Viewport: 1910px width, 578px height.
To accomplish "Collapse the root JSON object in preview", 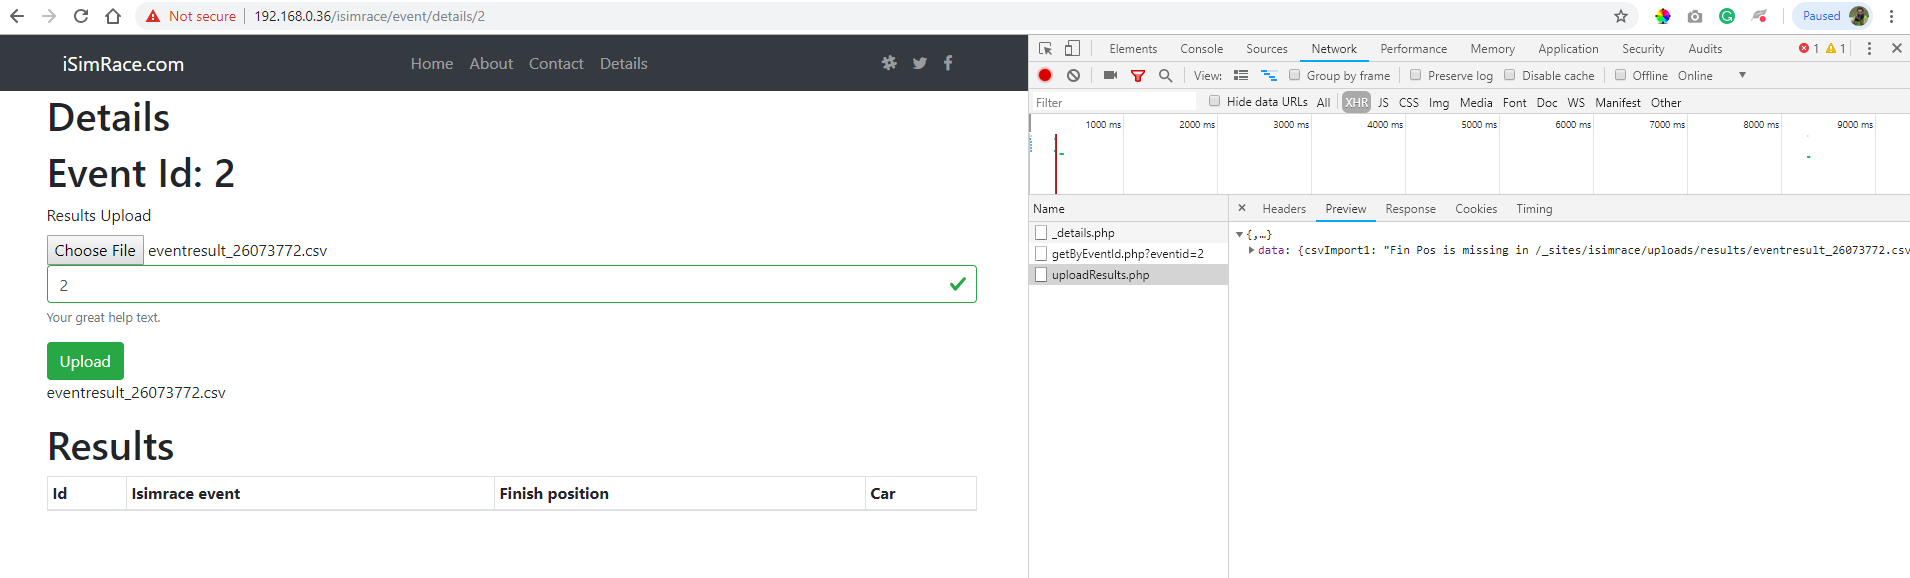I will coord(1240,235).
